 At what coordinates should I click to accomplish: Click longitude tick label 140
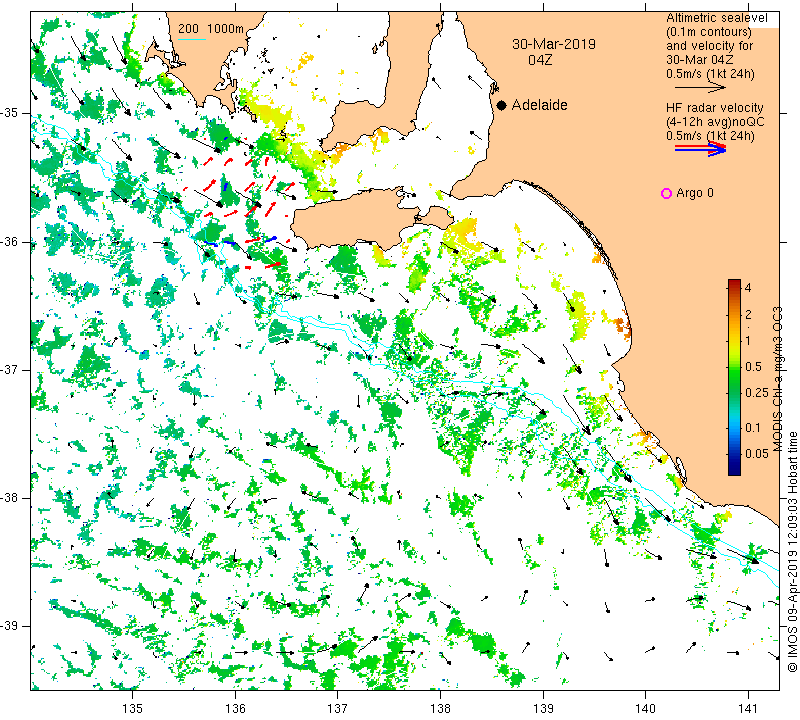[x=645, y=709]
